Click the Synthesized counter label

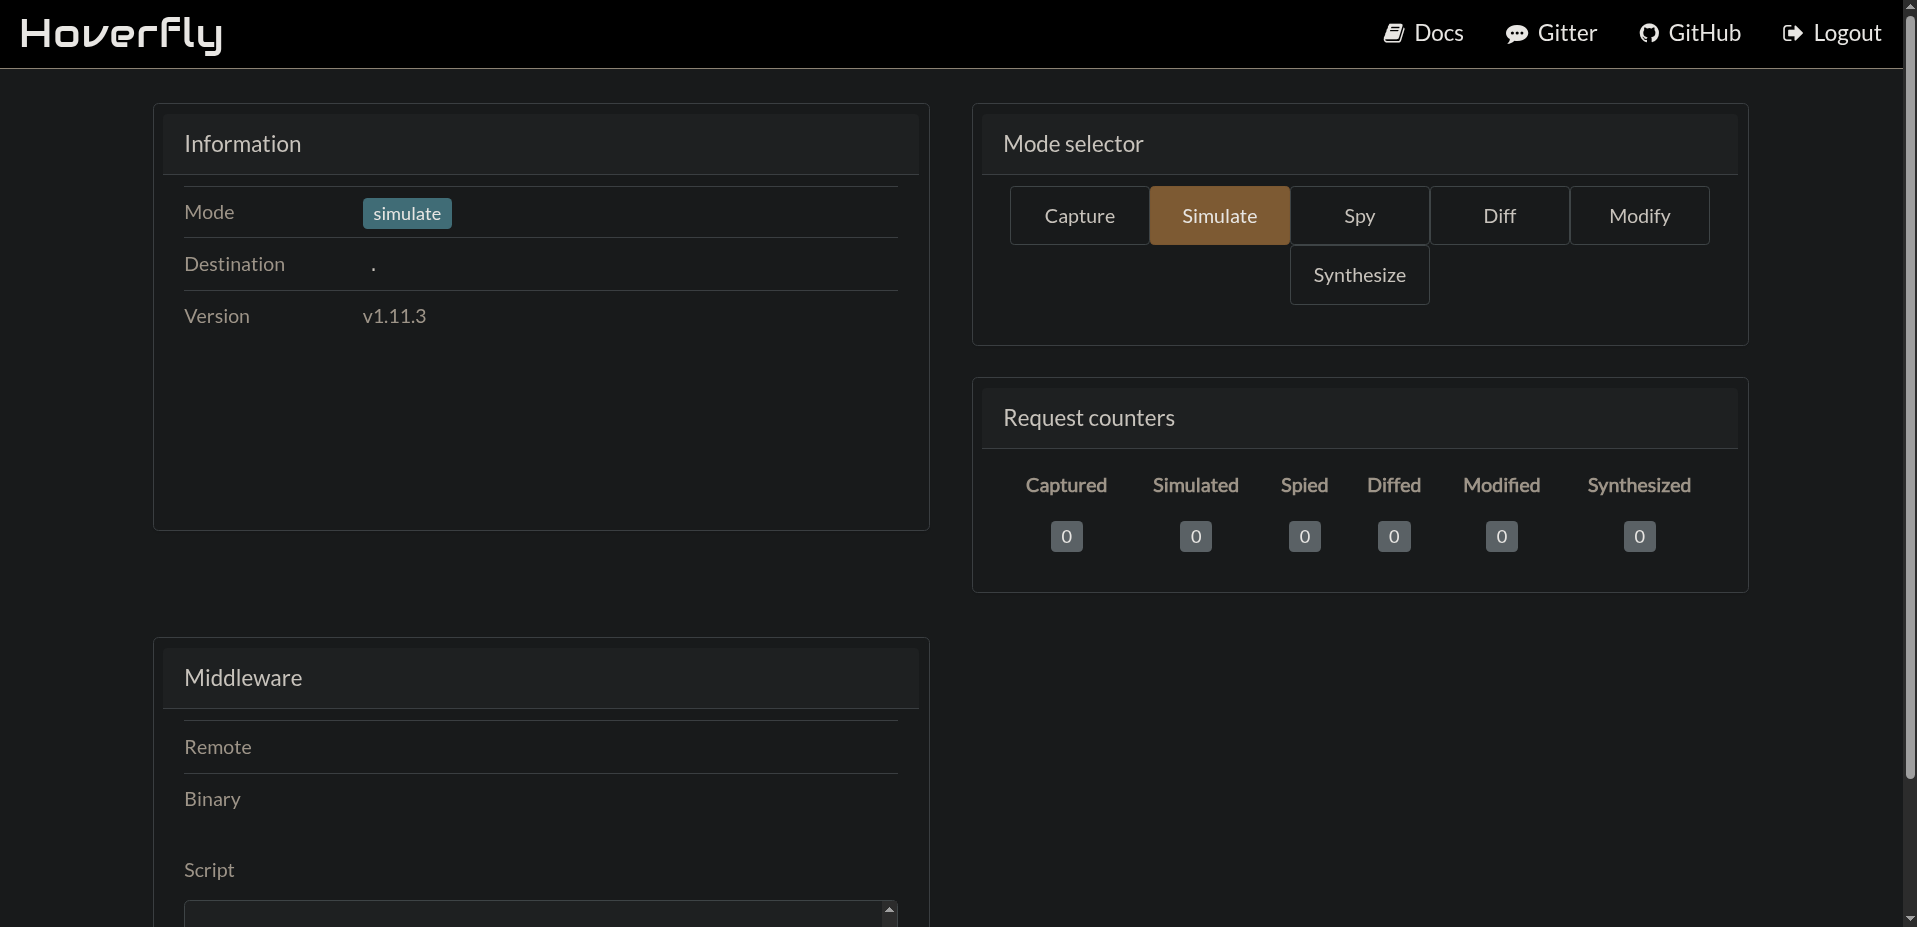(1639, 486)
